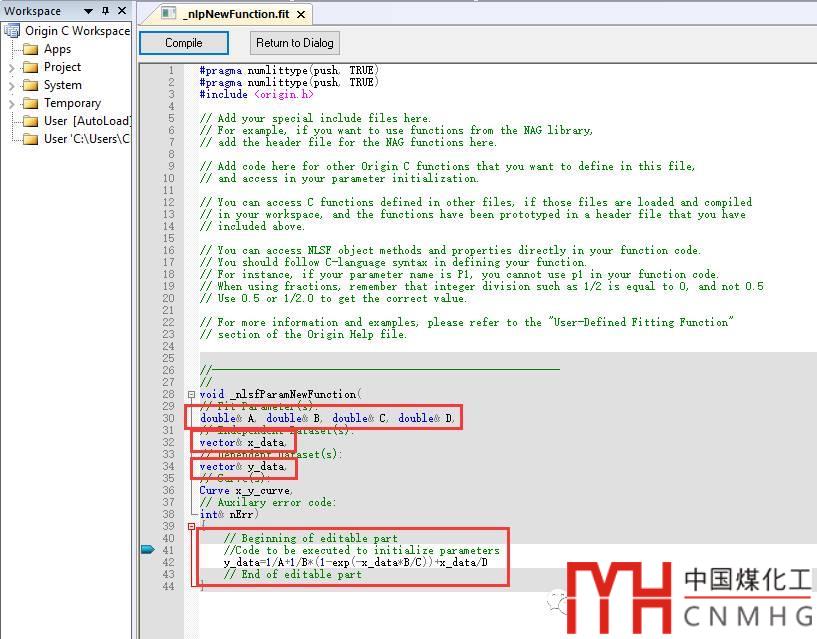
Task: Click the 'double& A, double& B' parameter line
Action: coord(327,418)
